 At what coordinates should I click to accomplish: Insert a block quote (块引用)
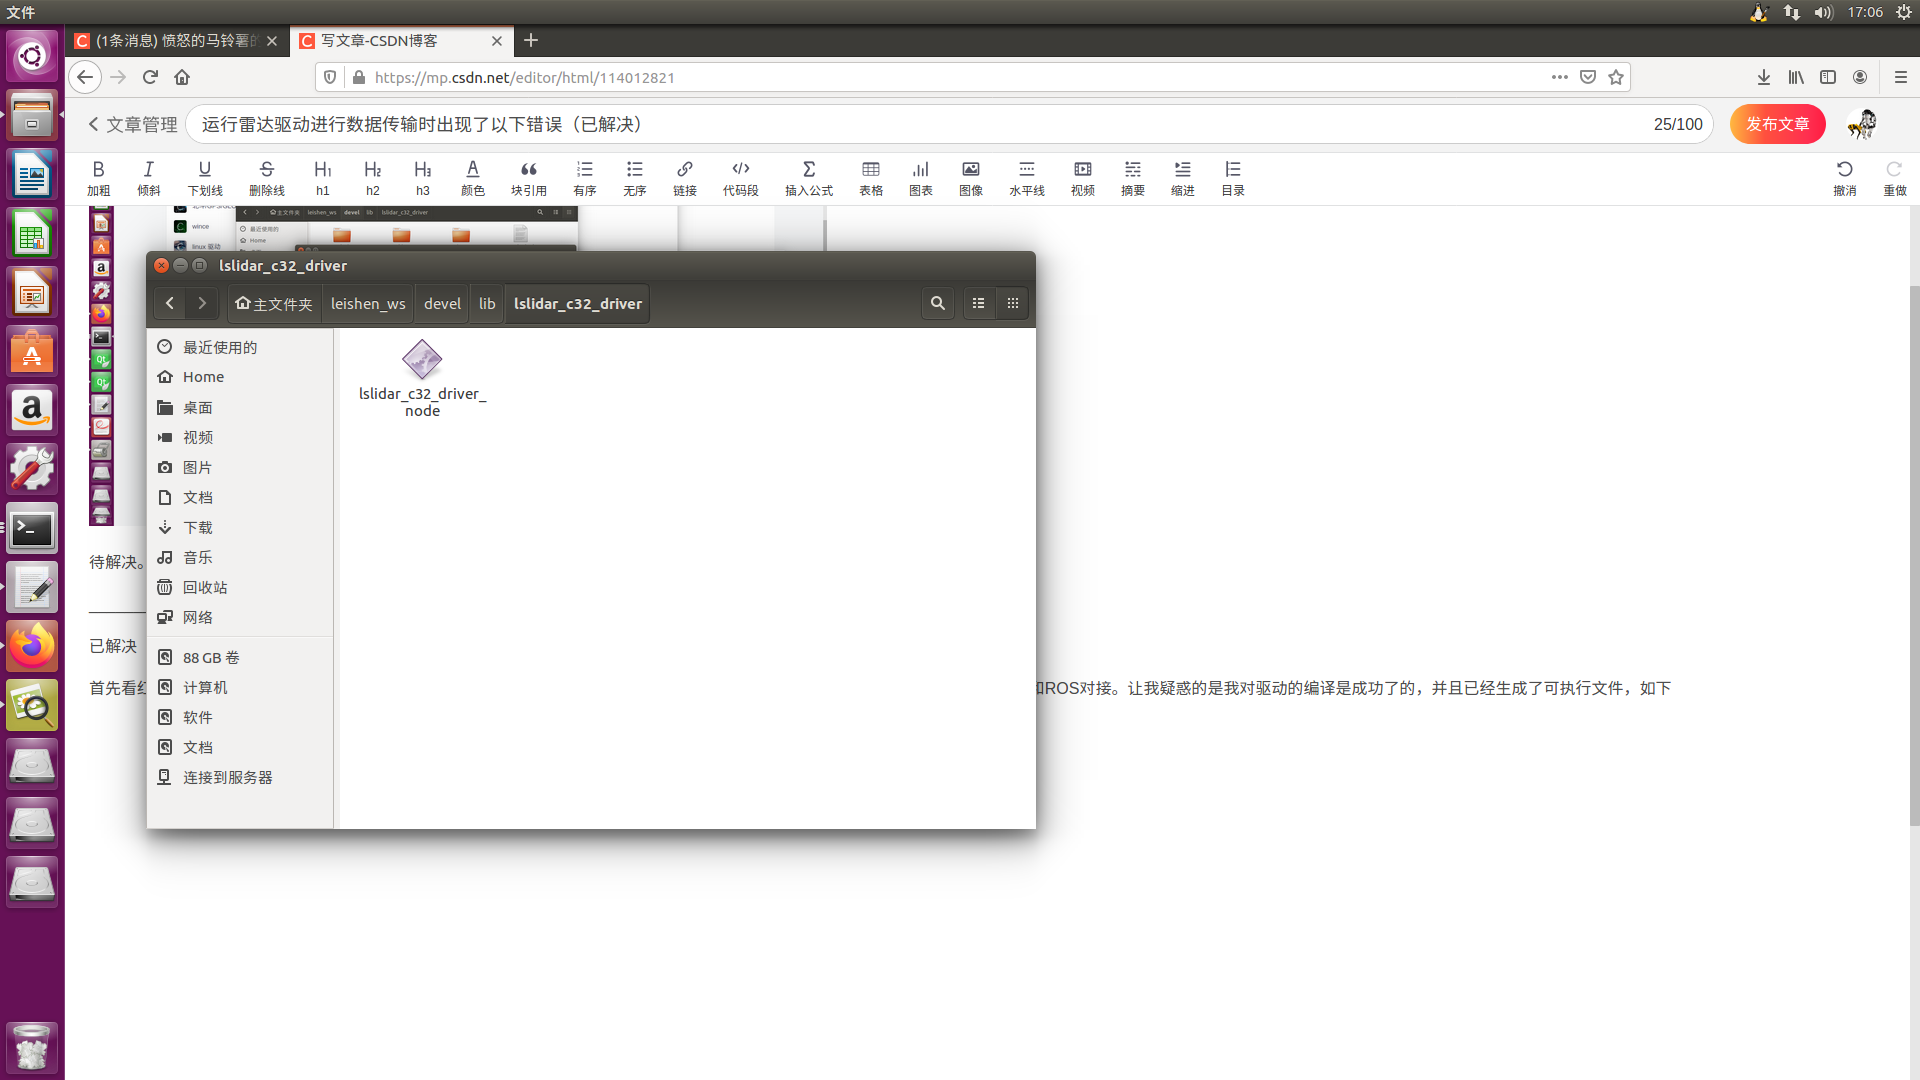click(x=528, y=178)
